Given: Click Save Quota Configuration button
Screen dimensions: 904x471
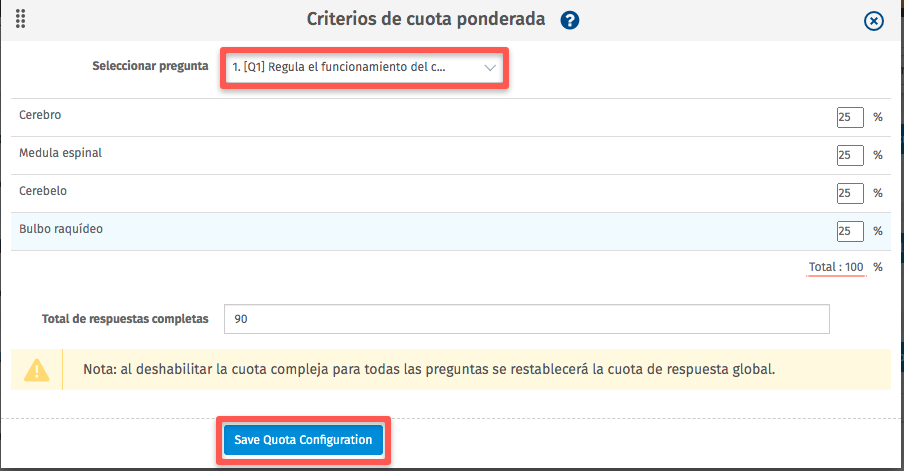Looking at the screenshot, I should pos(303,440).
